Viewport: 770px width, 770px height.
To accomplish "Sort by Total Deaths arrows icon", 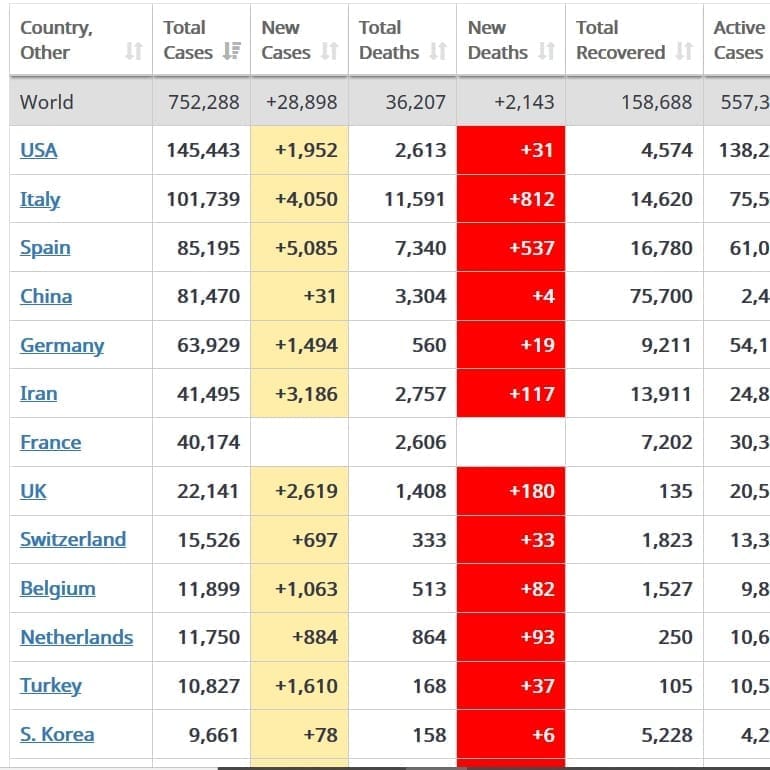I will pyautogui.click(x=438, y=53).
